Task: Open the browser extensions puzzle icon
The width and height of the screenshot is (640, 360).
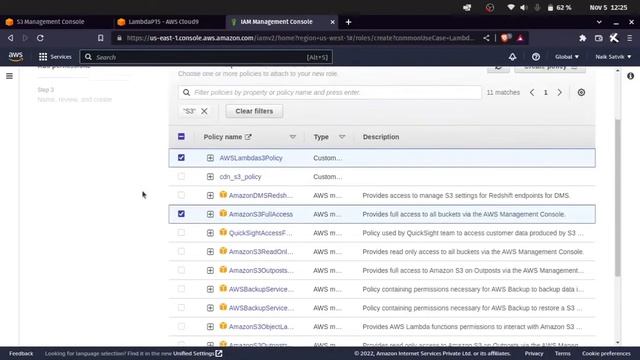Action: (x=582, y=38)
